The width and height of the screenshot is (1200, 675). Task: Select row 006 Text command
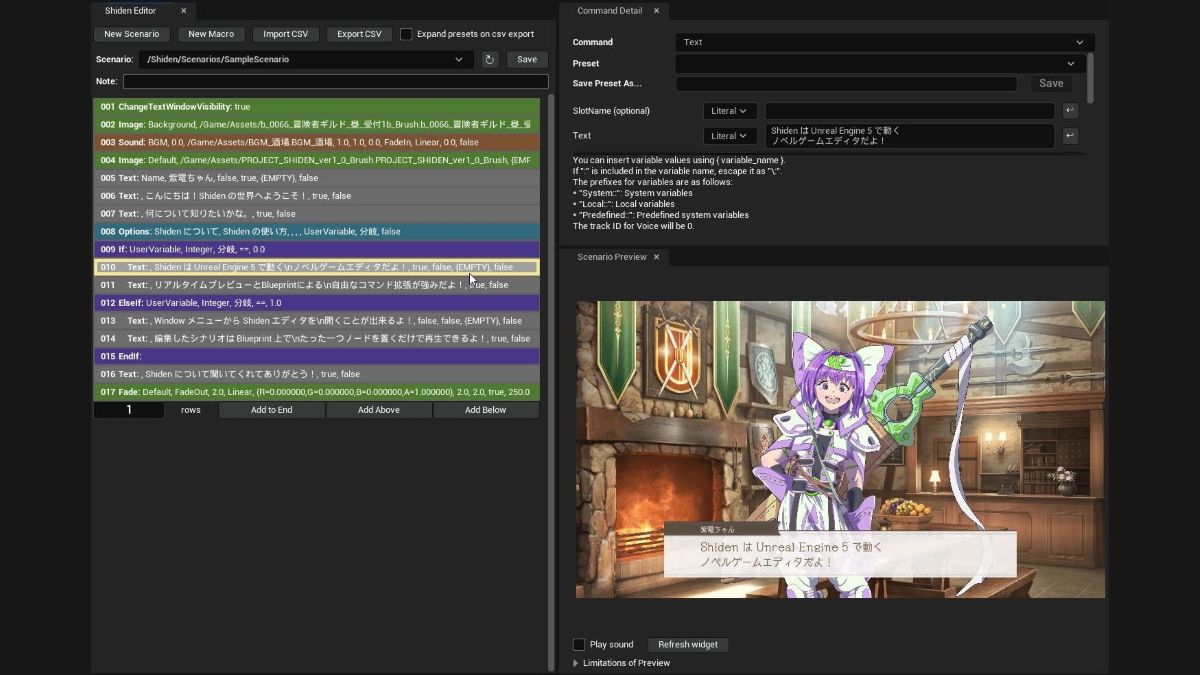(x=317, y=196)
